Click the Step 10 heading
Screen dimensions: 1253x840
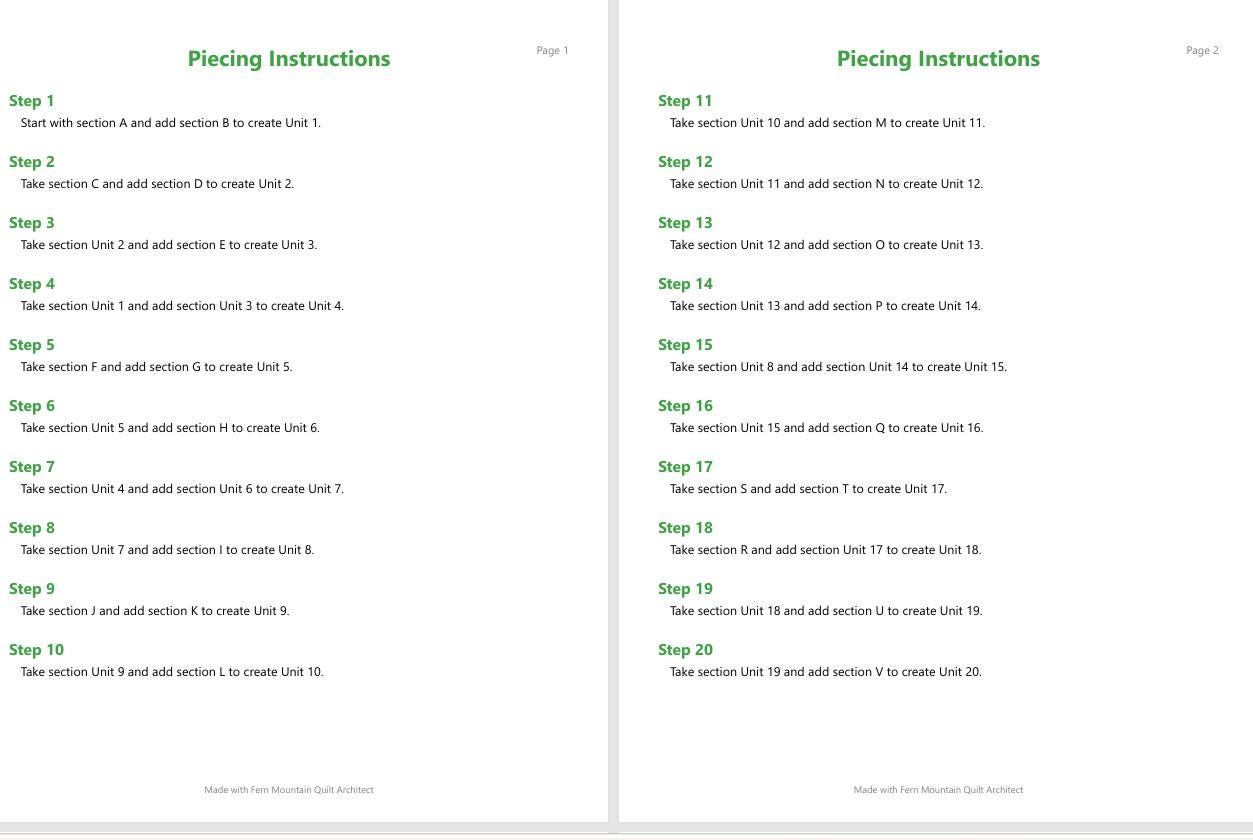point(36,649)
